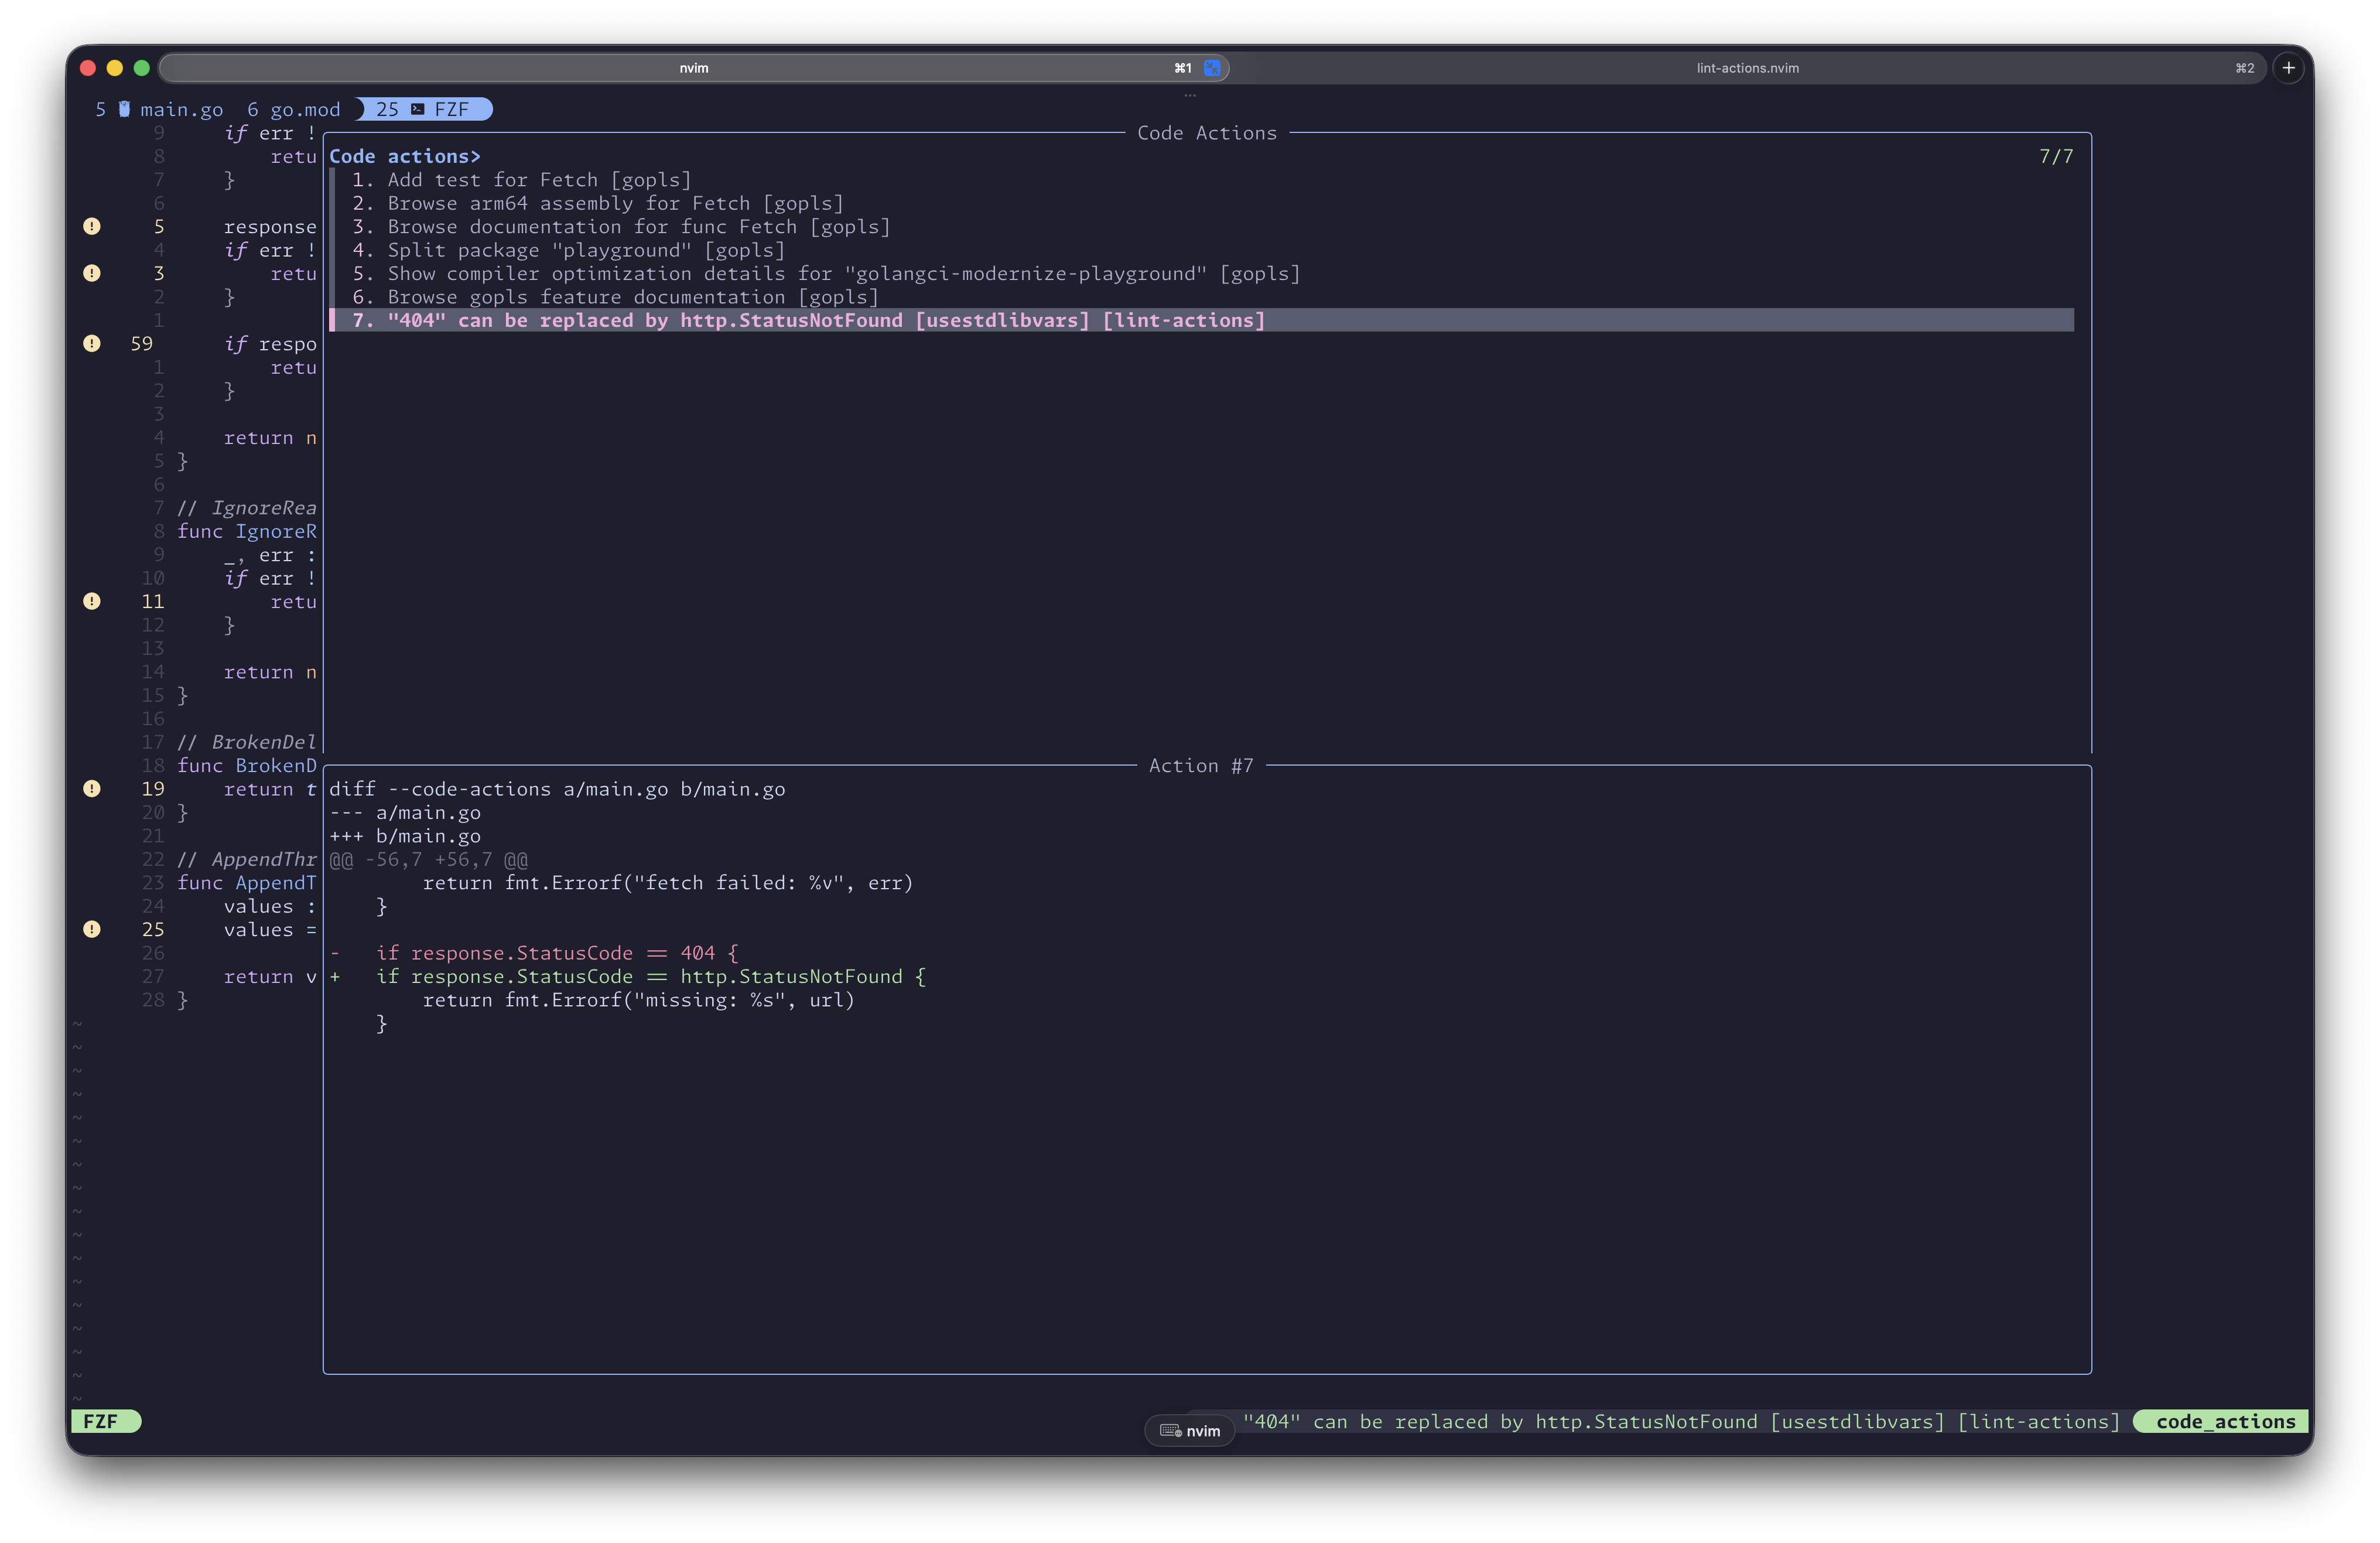Maximize the terminal window with the green button

coord(142,68)
